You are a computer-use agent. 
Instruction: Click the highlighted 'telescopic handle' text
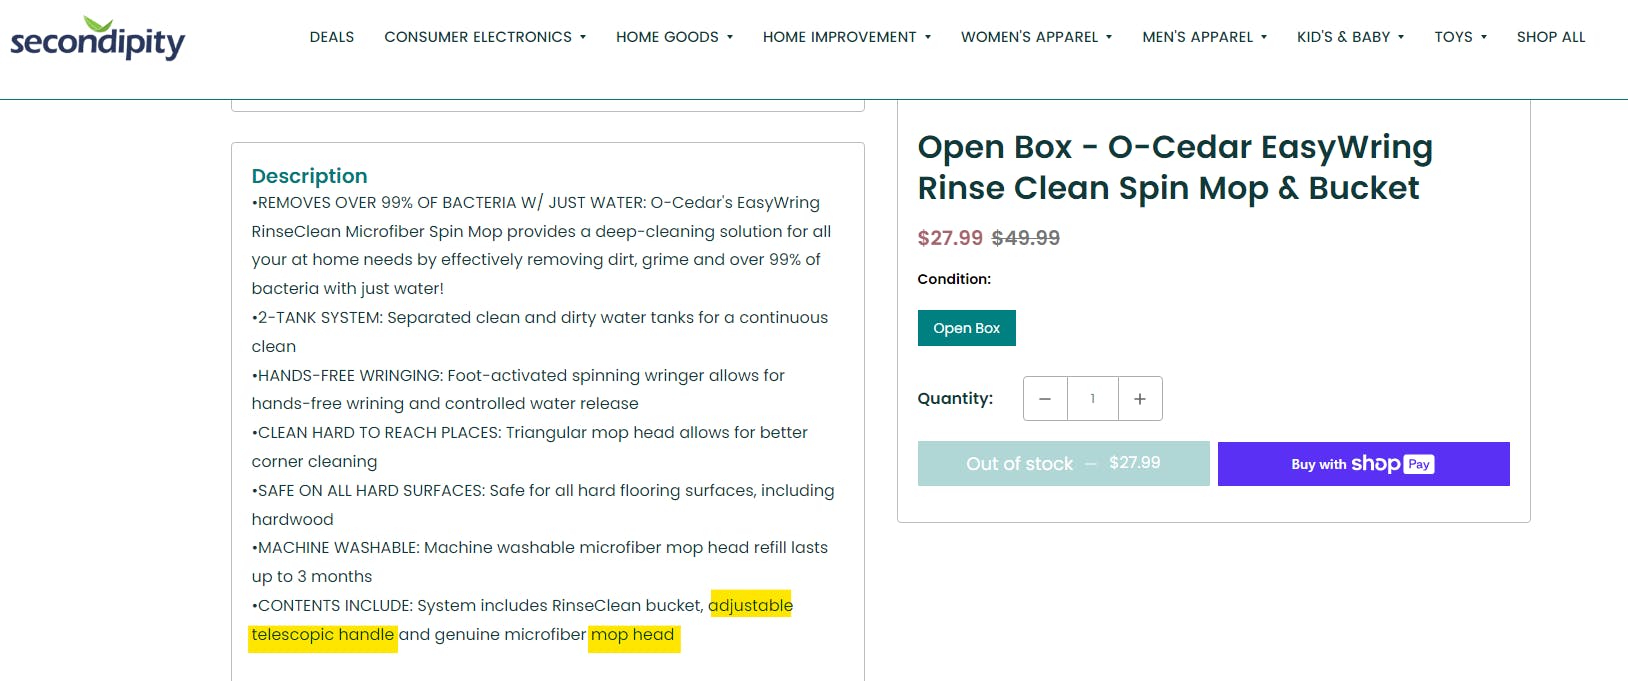click(x=322, y=635)
